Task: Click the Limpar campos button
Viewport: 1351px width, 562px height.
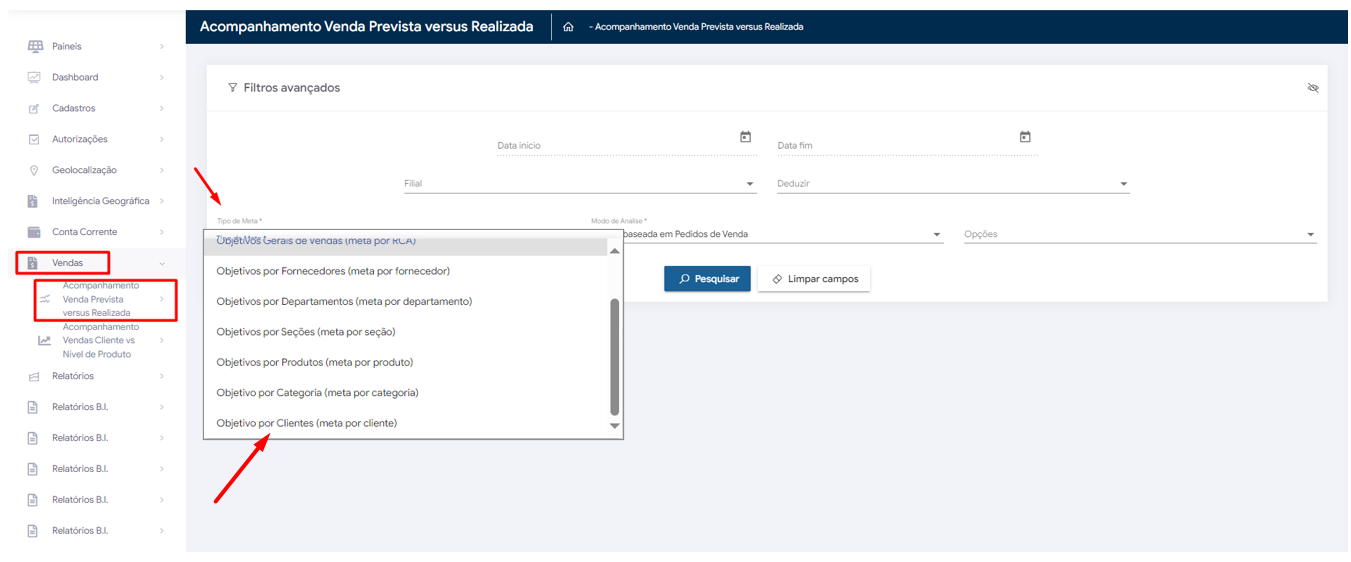Action: click(x=814, y=279)
